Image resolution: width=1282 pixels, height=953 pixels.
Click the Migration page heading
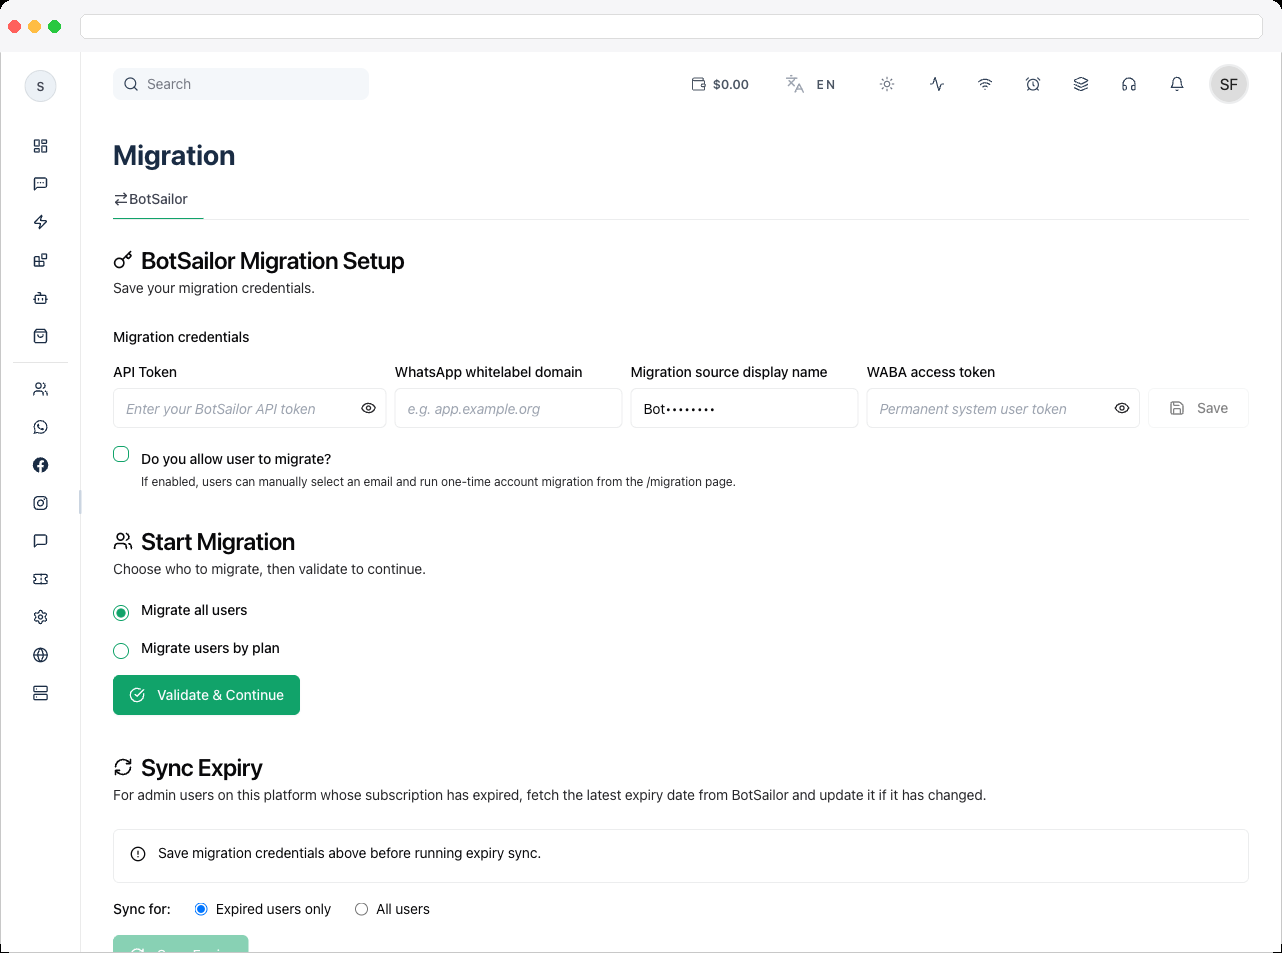174,156
